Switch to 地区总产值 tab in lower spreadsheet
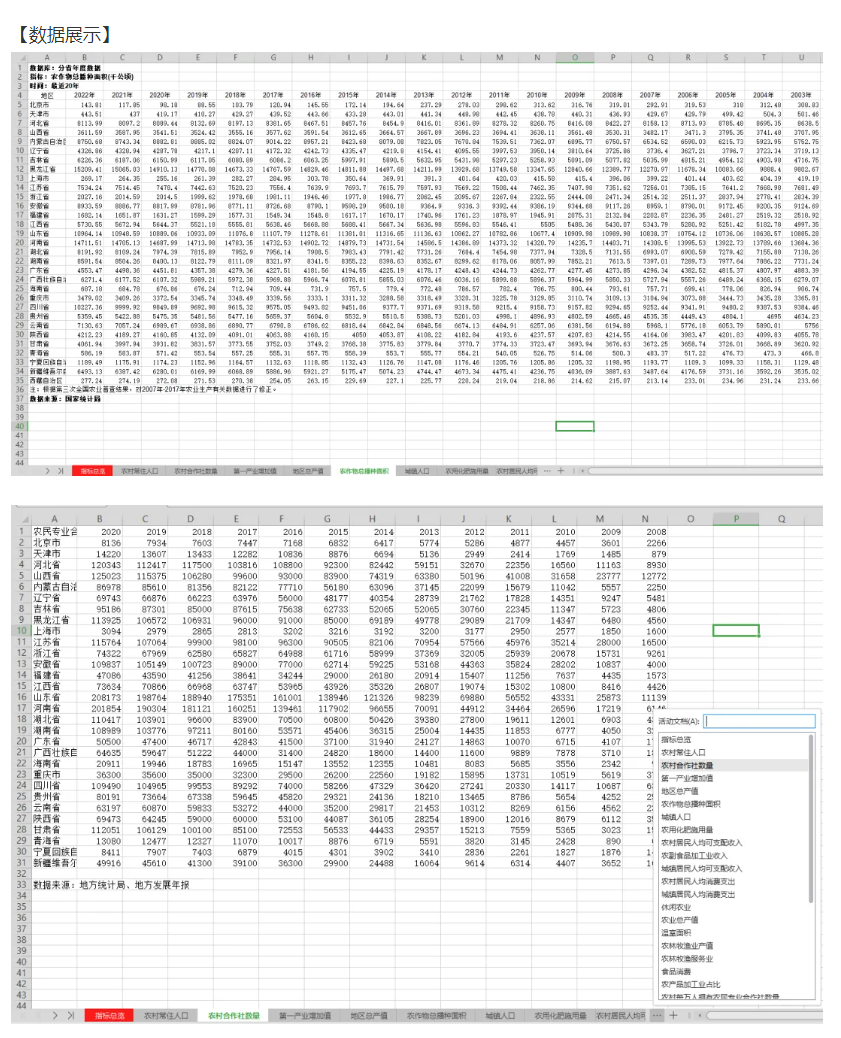The image size is (841, 1038). pos(369,1015)
